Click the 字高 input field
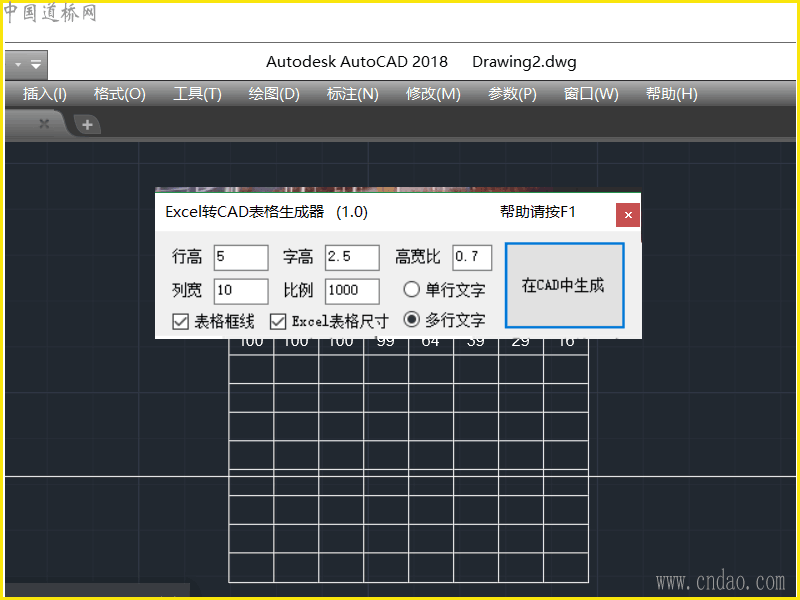Image resolution: width=800 pixels, height=600 pixels. coord(352,257)
